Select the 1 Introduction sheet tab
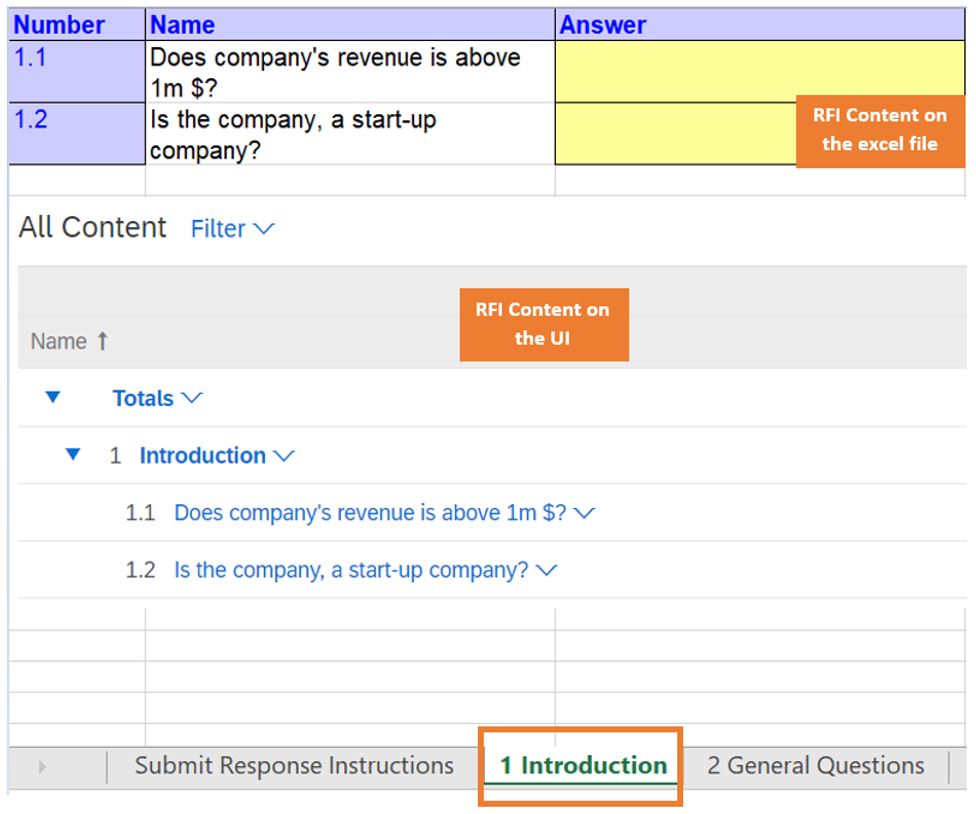Image resolution: width=976 pixels, height=814 pixels. tap(583, 766)
